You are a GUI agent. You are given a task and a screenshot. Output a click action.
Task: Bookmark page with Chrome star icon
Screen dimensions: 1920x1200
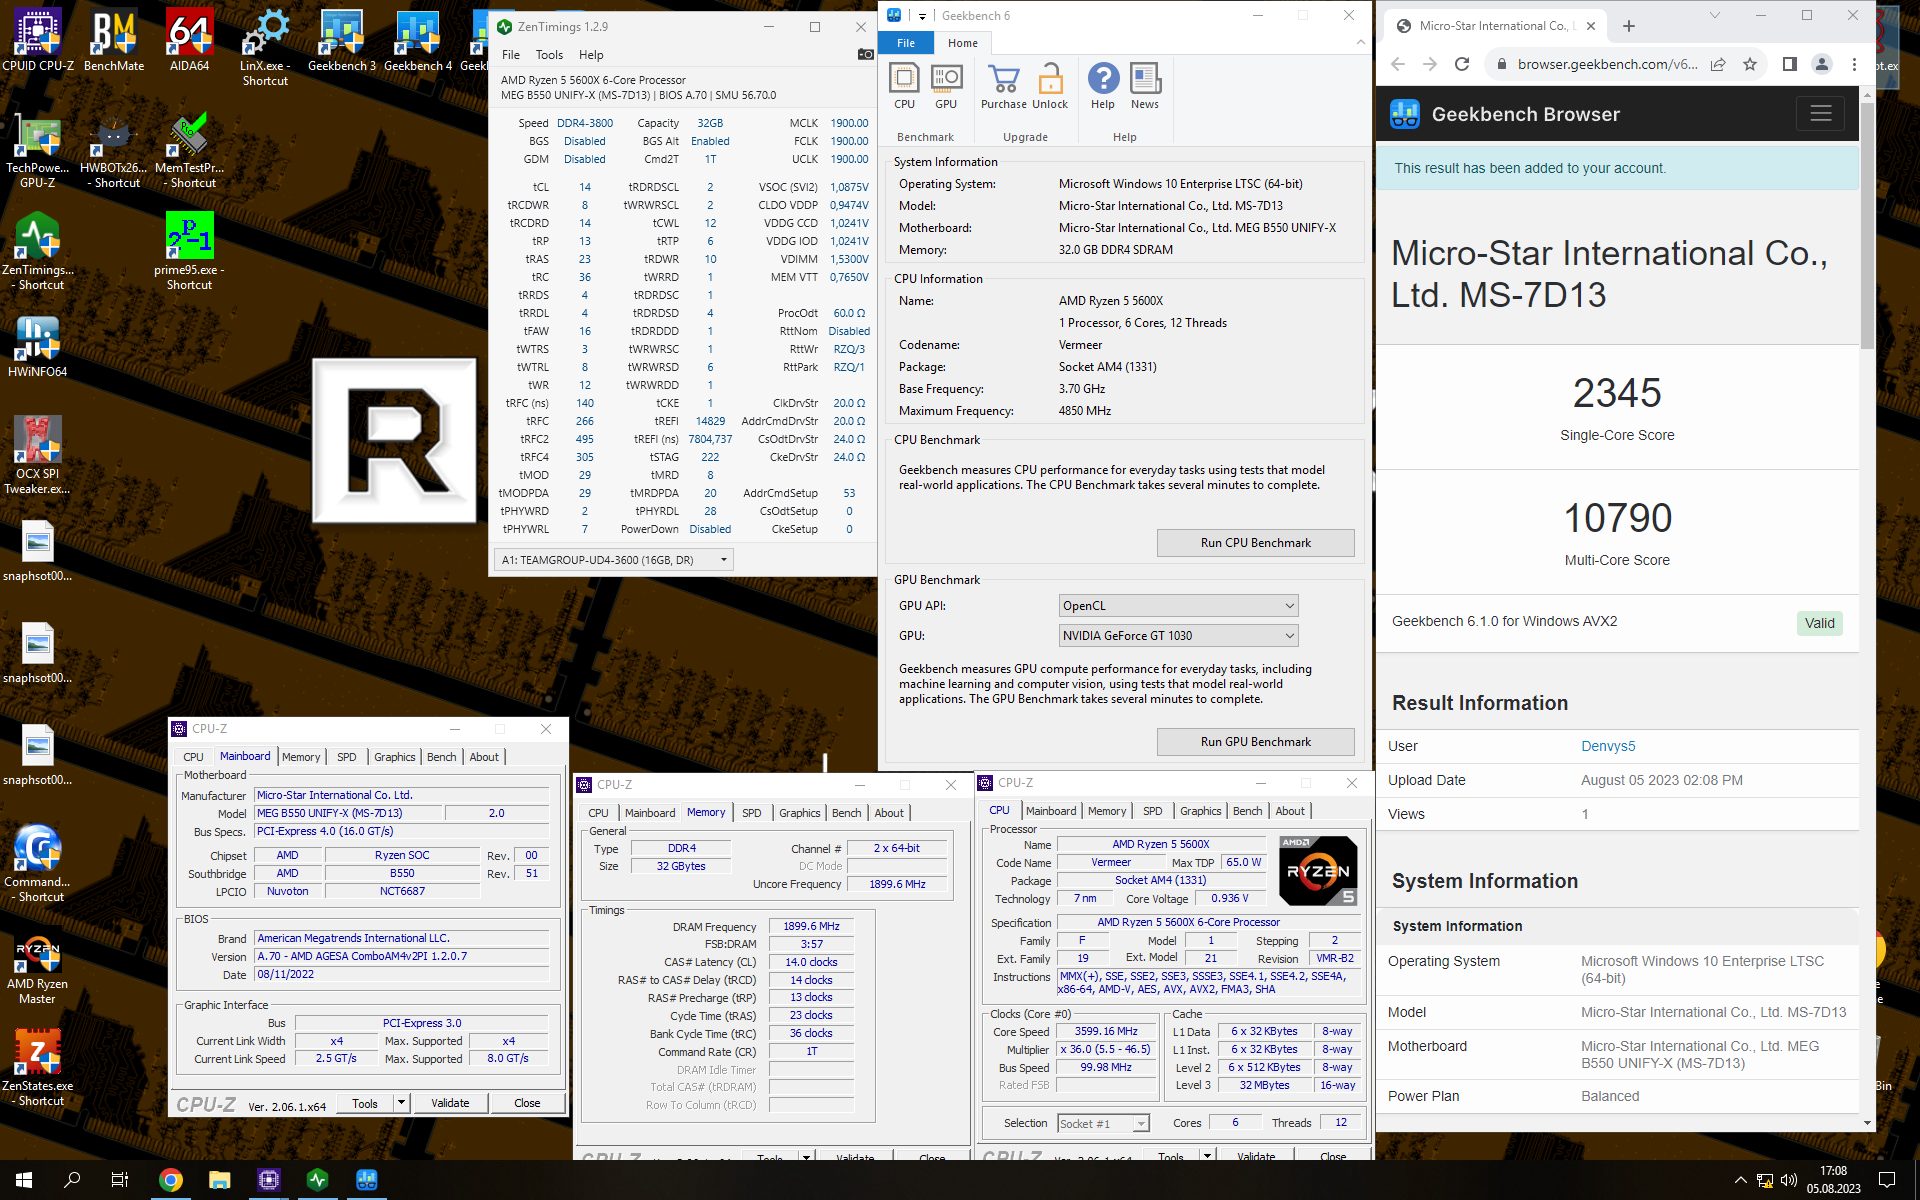pyautogui.click(x=1749, y=64)
